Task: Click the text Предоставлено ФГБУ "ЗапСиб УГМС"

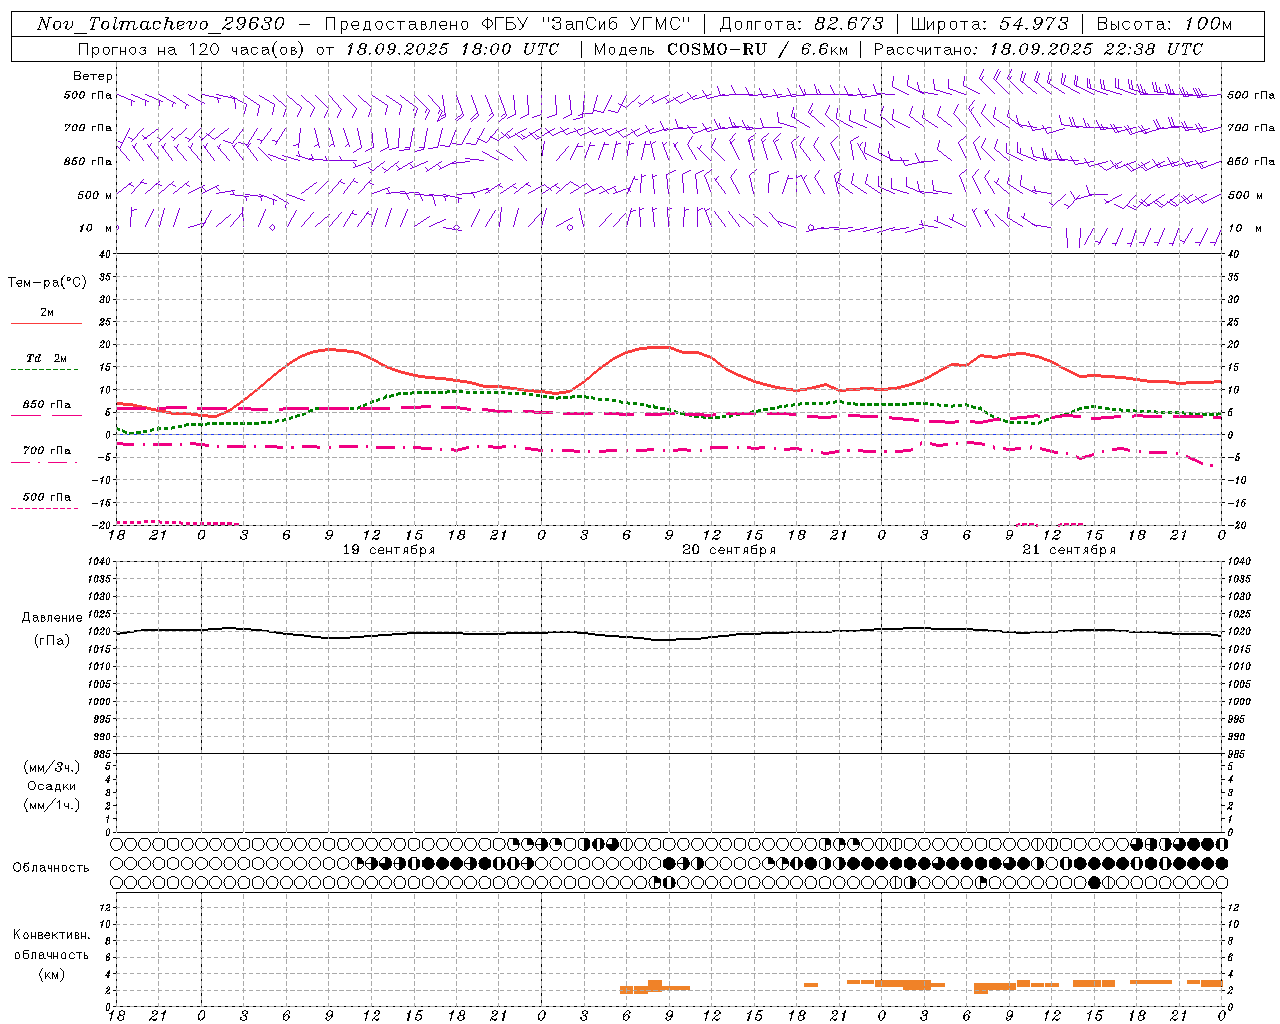Action: (507, 24)
